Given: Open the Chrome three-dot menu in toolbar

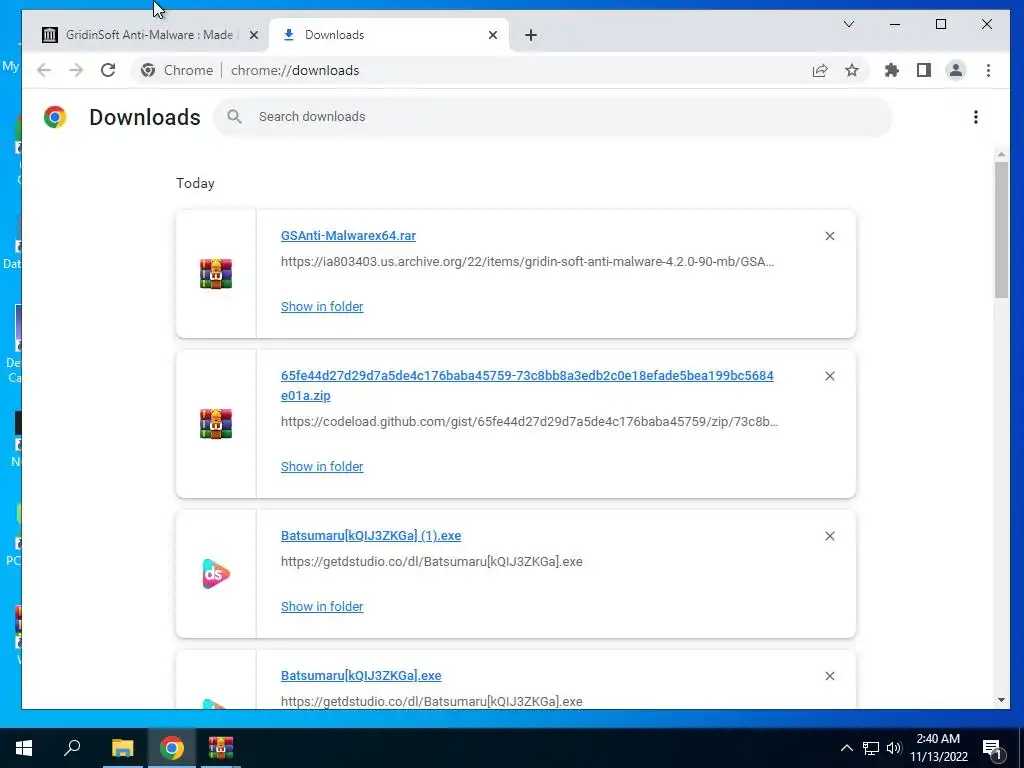Looking at the screenshot, I should pos(988,71).
